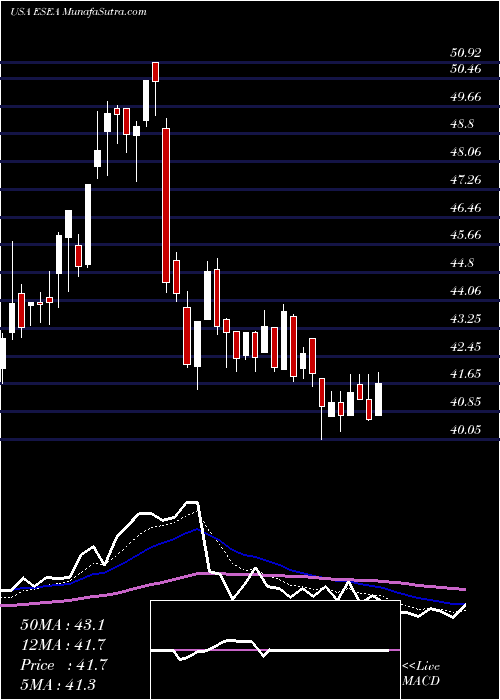Click inside the MACD inset chart box
500x700 pixels.
tap(275, 650)
